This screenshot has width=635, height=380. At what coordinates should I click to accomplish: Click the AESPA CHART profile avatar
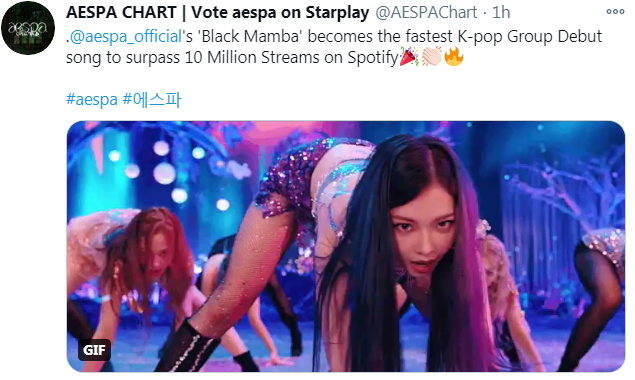[28, 28]
